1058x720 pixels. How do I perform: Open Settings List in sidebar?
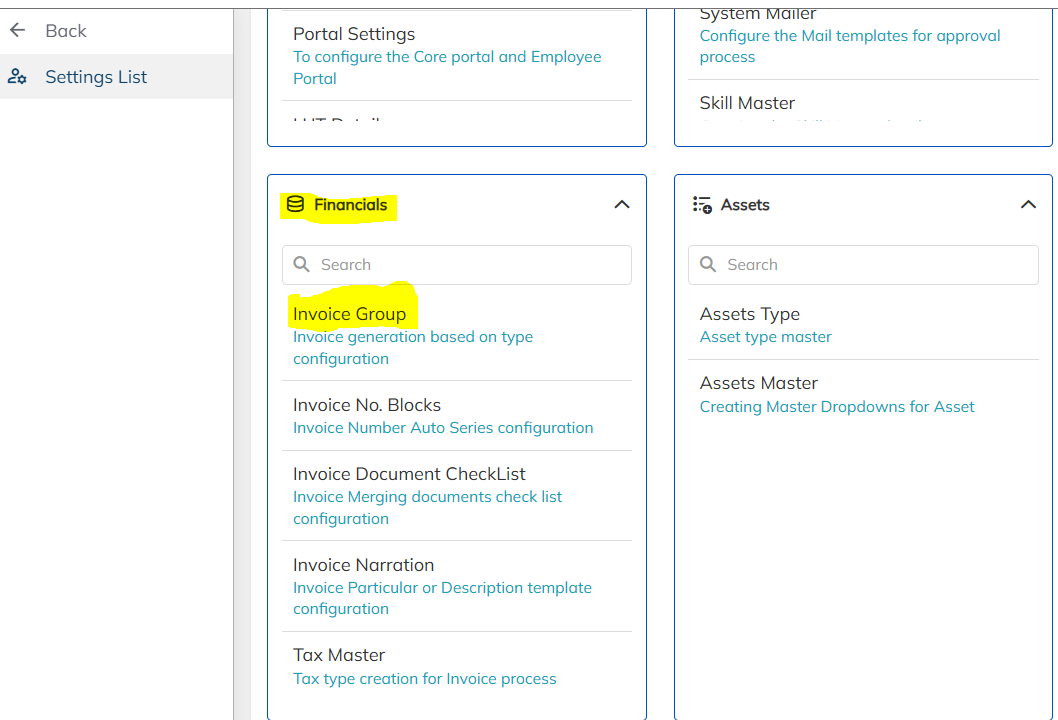[96, 77]
